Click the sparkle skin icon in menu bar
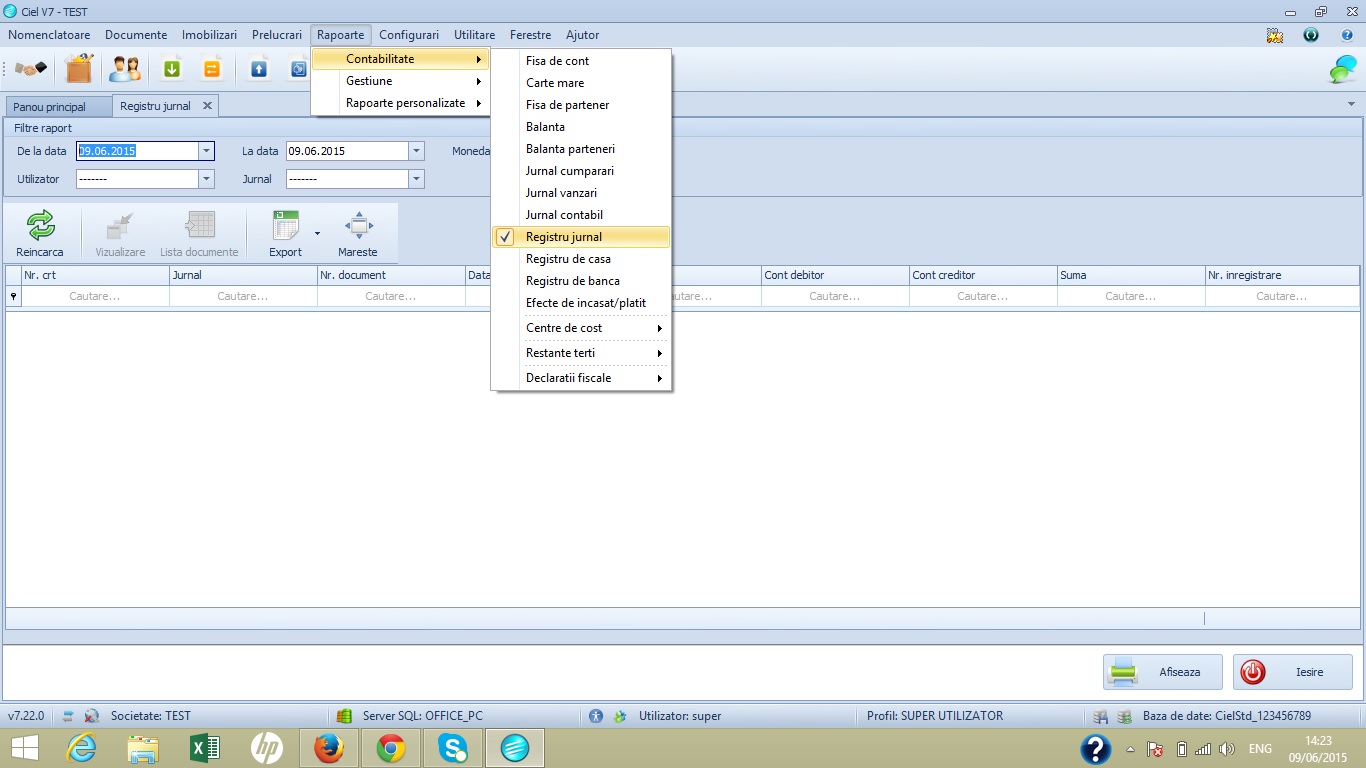Viewport: 1366px width, 768px height. tap(1275, 35)
